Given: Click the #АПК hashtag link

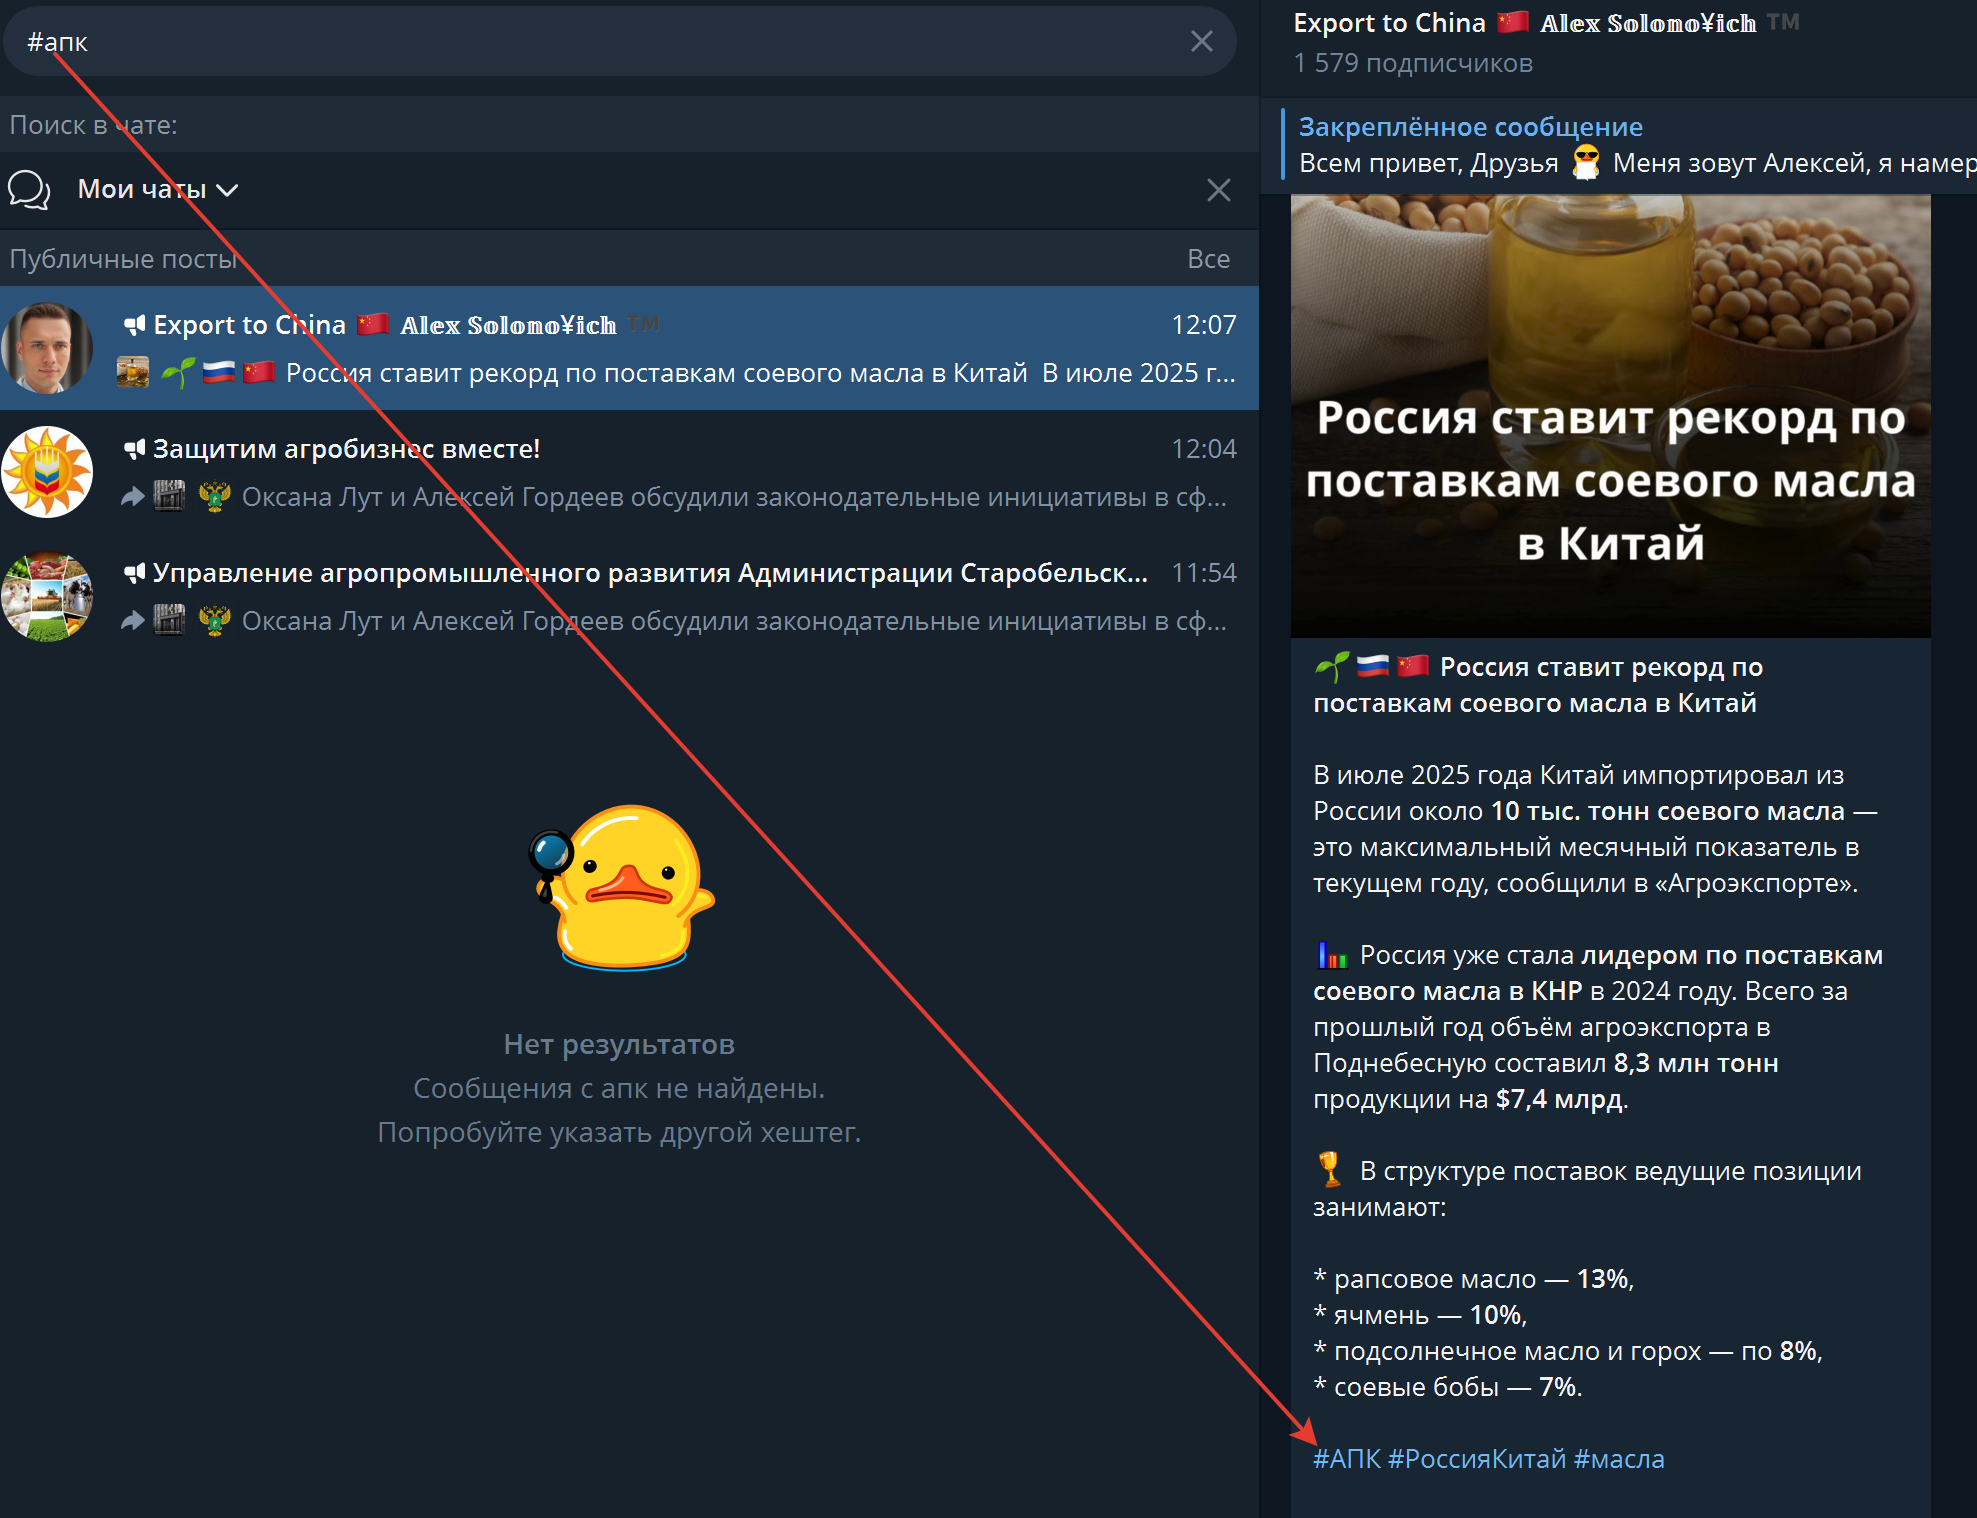Looking at the screenshot, I should tap(1346, 1459).
